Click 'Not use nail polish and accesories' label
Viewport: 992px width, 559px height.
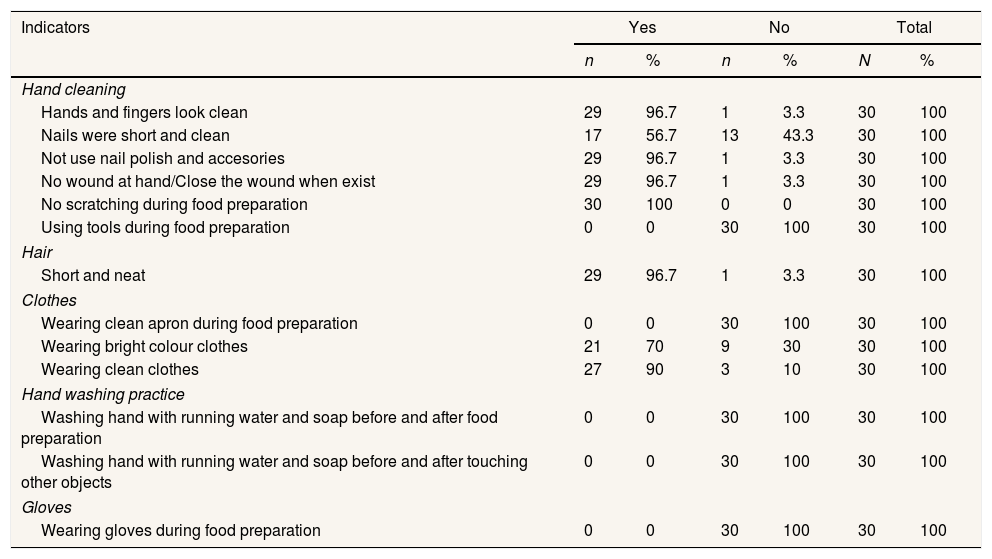tap(163, 159)
